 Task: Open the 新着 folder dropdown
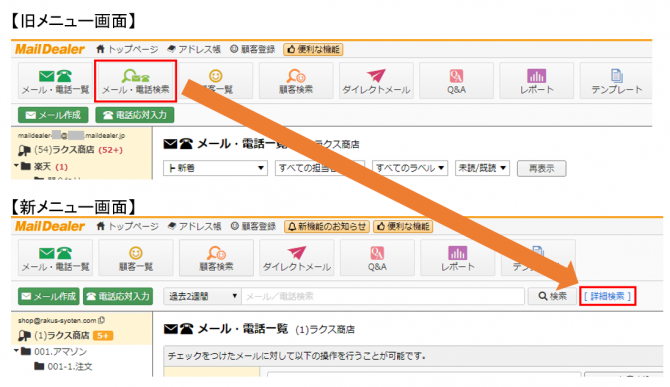pyautogui.click(x=215, y=168)
